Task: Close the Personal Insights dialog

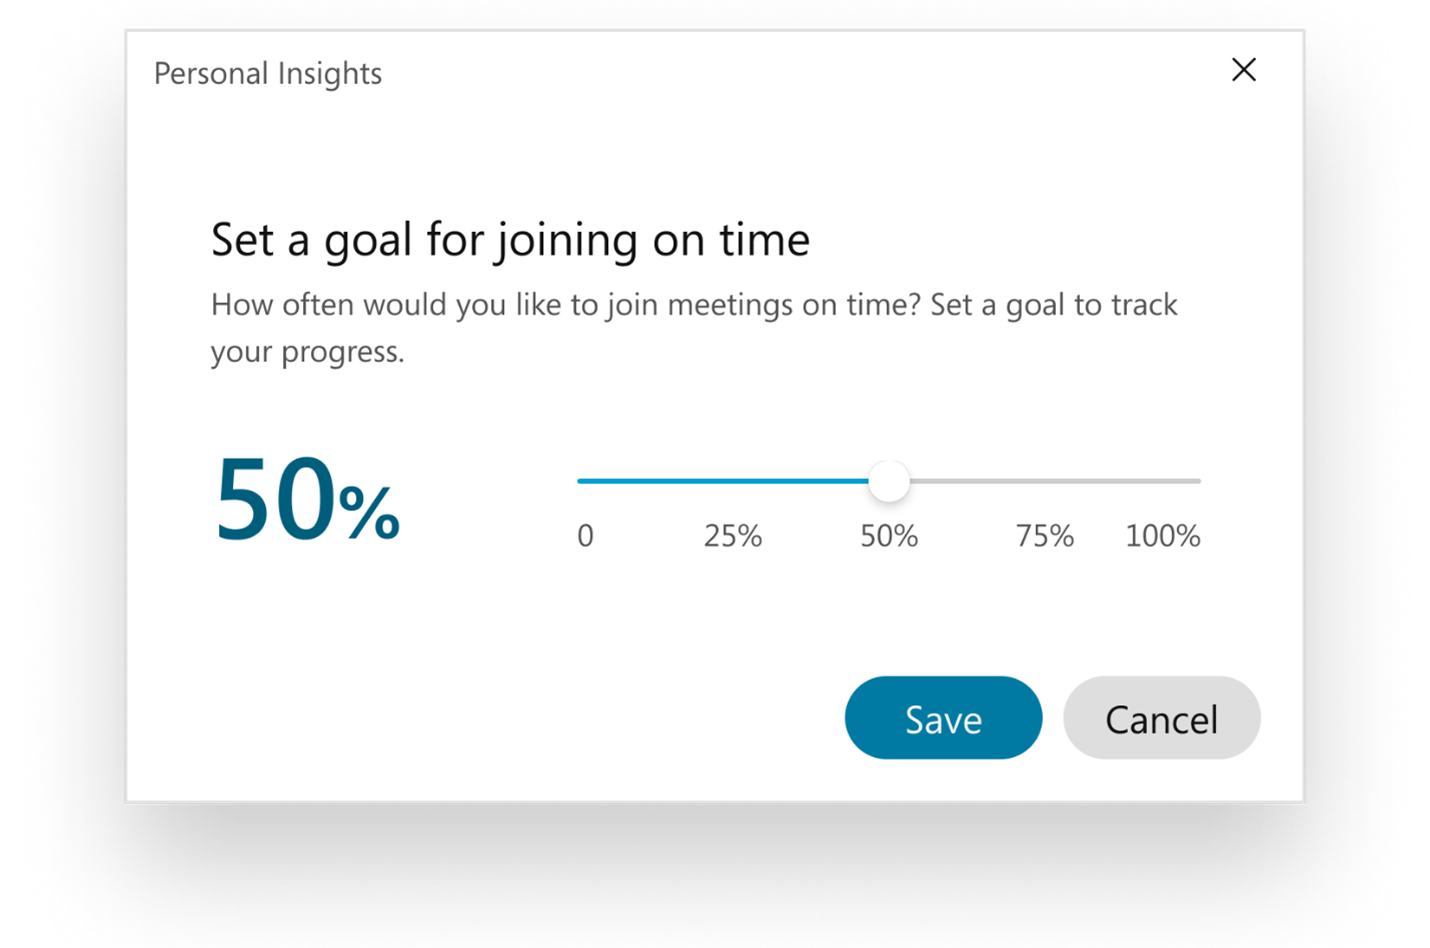Action: (x=1243, y=70)
